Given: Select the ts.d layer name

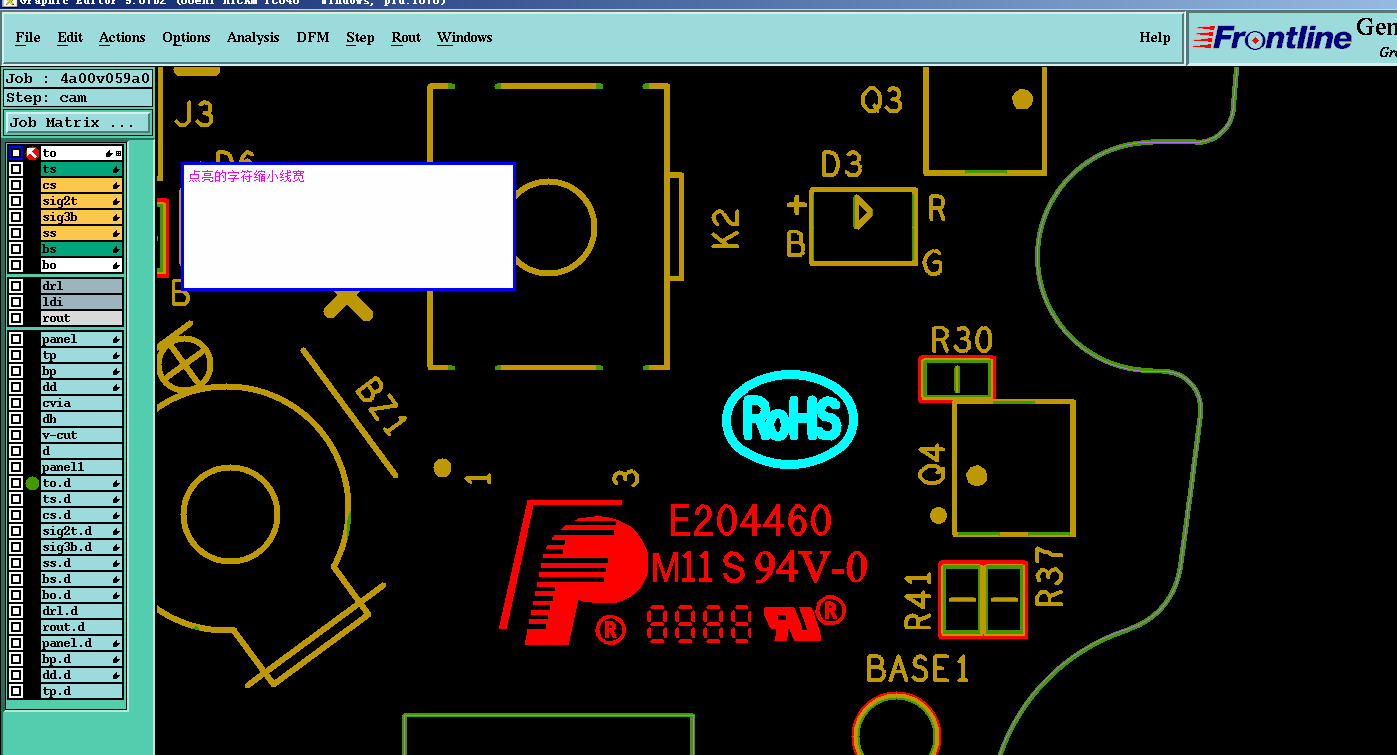Looking at the screenshot, I should (x=81, y=499).
